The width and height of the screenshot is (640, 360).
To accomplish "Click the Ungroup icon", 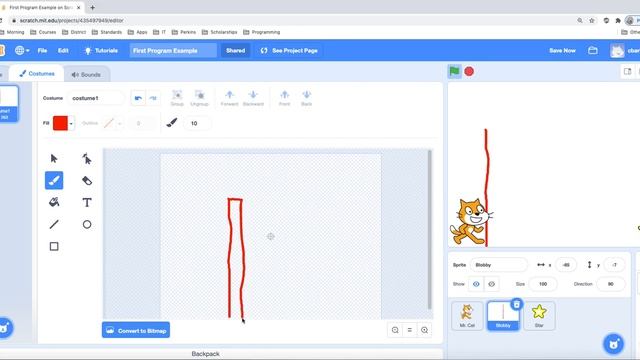I will coord(199,98).
